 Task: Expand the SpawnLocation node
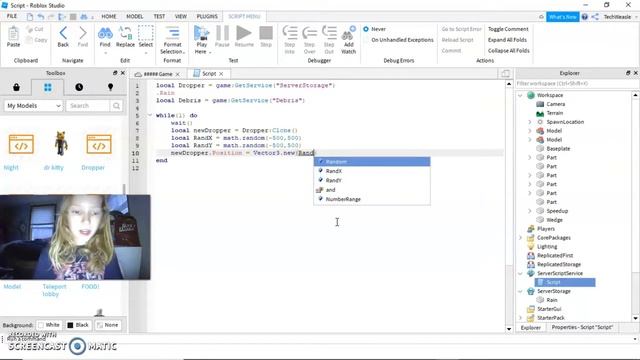coord(530,122)
